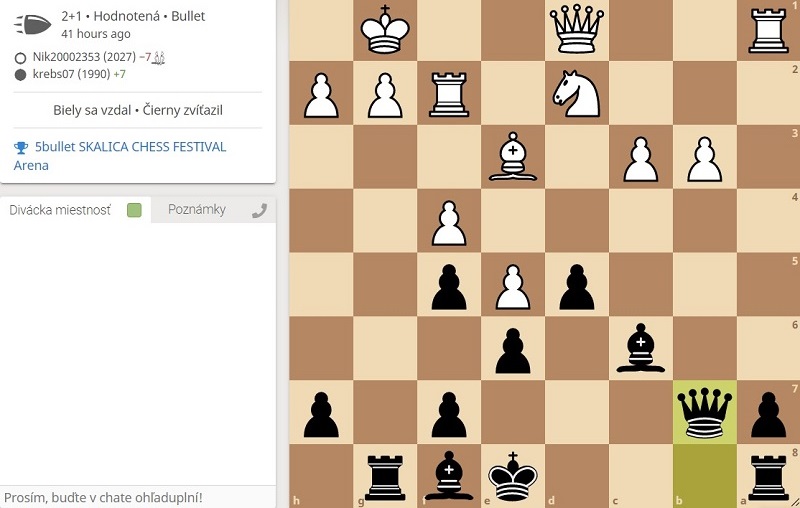Select the white pawn on b3
Screen dimensions: 800x508
(705, 157)
